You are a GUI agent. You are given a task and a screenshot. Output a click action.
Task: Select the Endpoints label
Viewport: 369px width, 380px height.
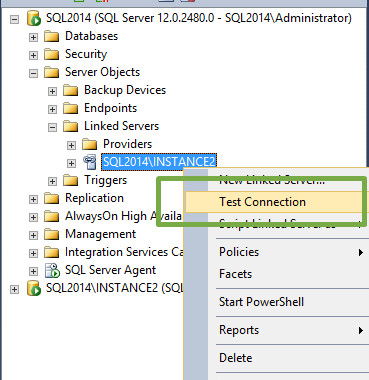[110, 108]
